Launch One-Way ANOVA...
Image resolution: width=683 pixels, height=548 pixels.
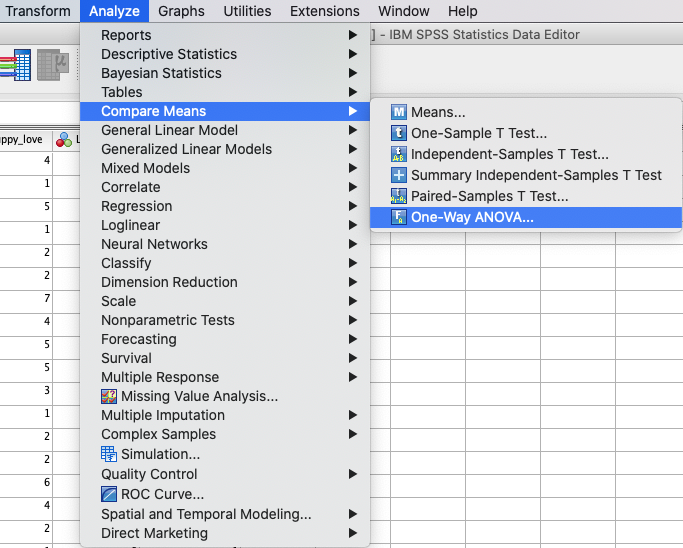pyautogui.click(x=526, y=217)
